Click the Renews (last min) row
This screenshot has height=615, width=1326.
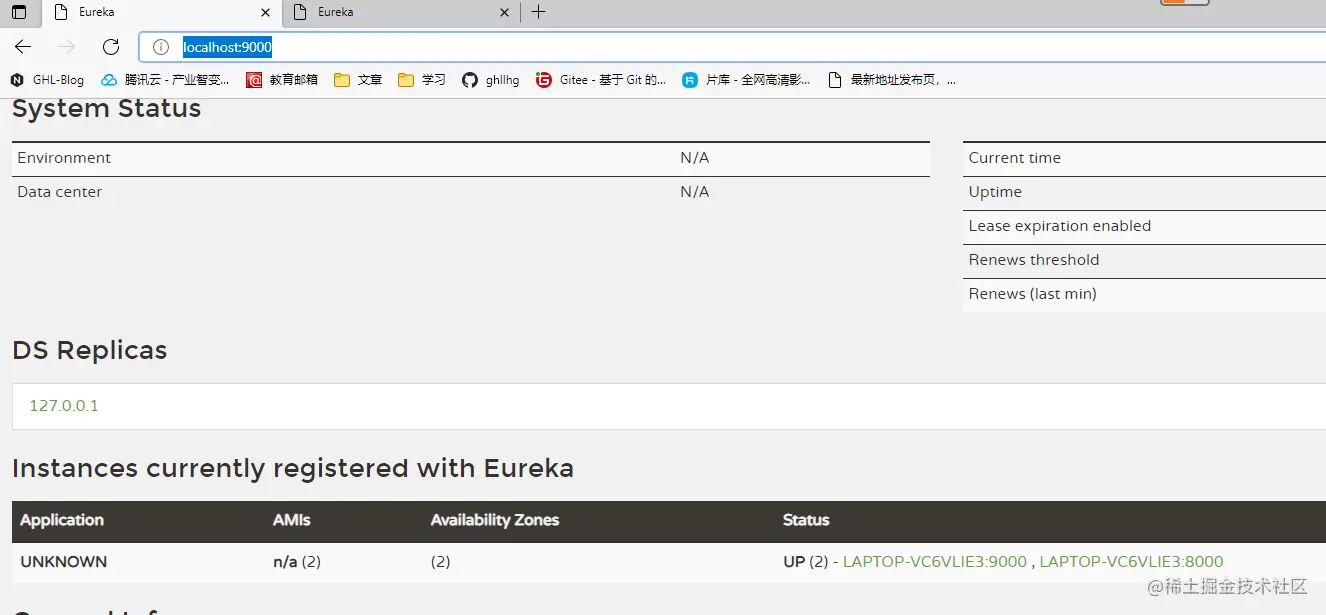click(x=1144, y=295)
